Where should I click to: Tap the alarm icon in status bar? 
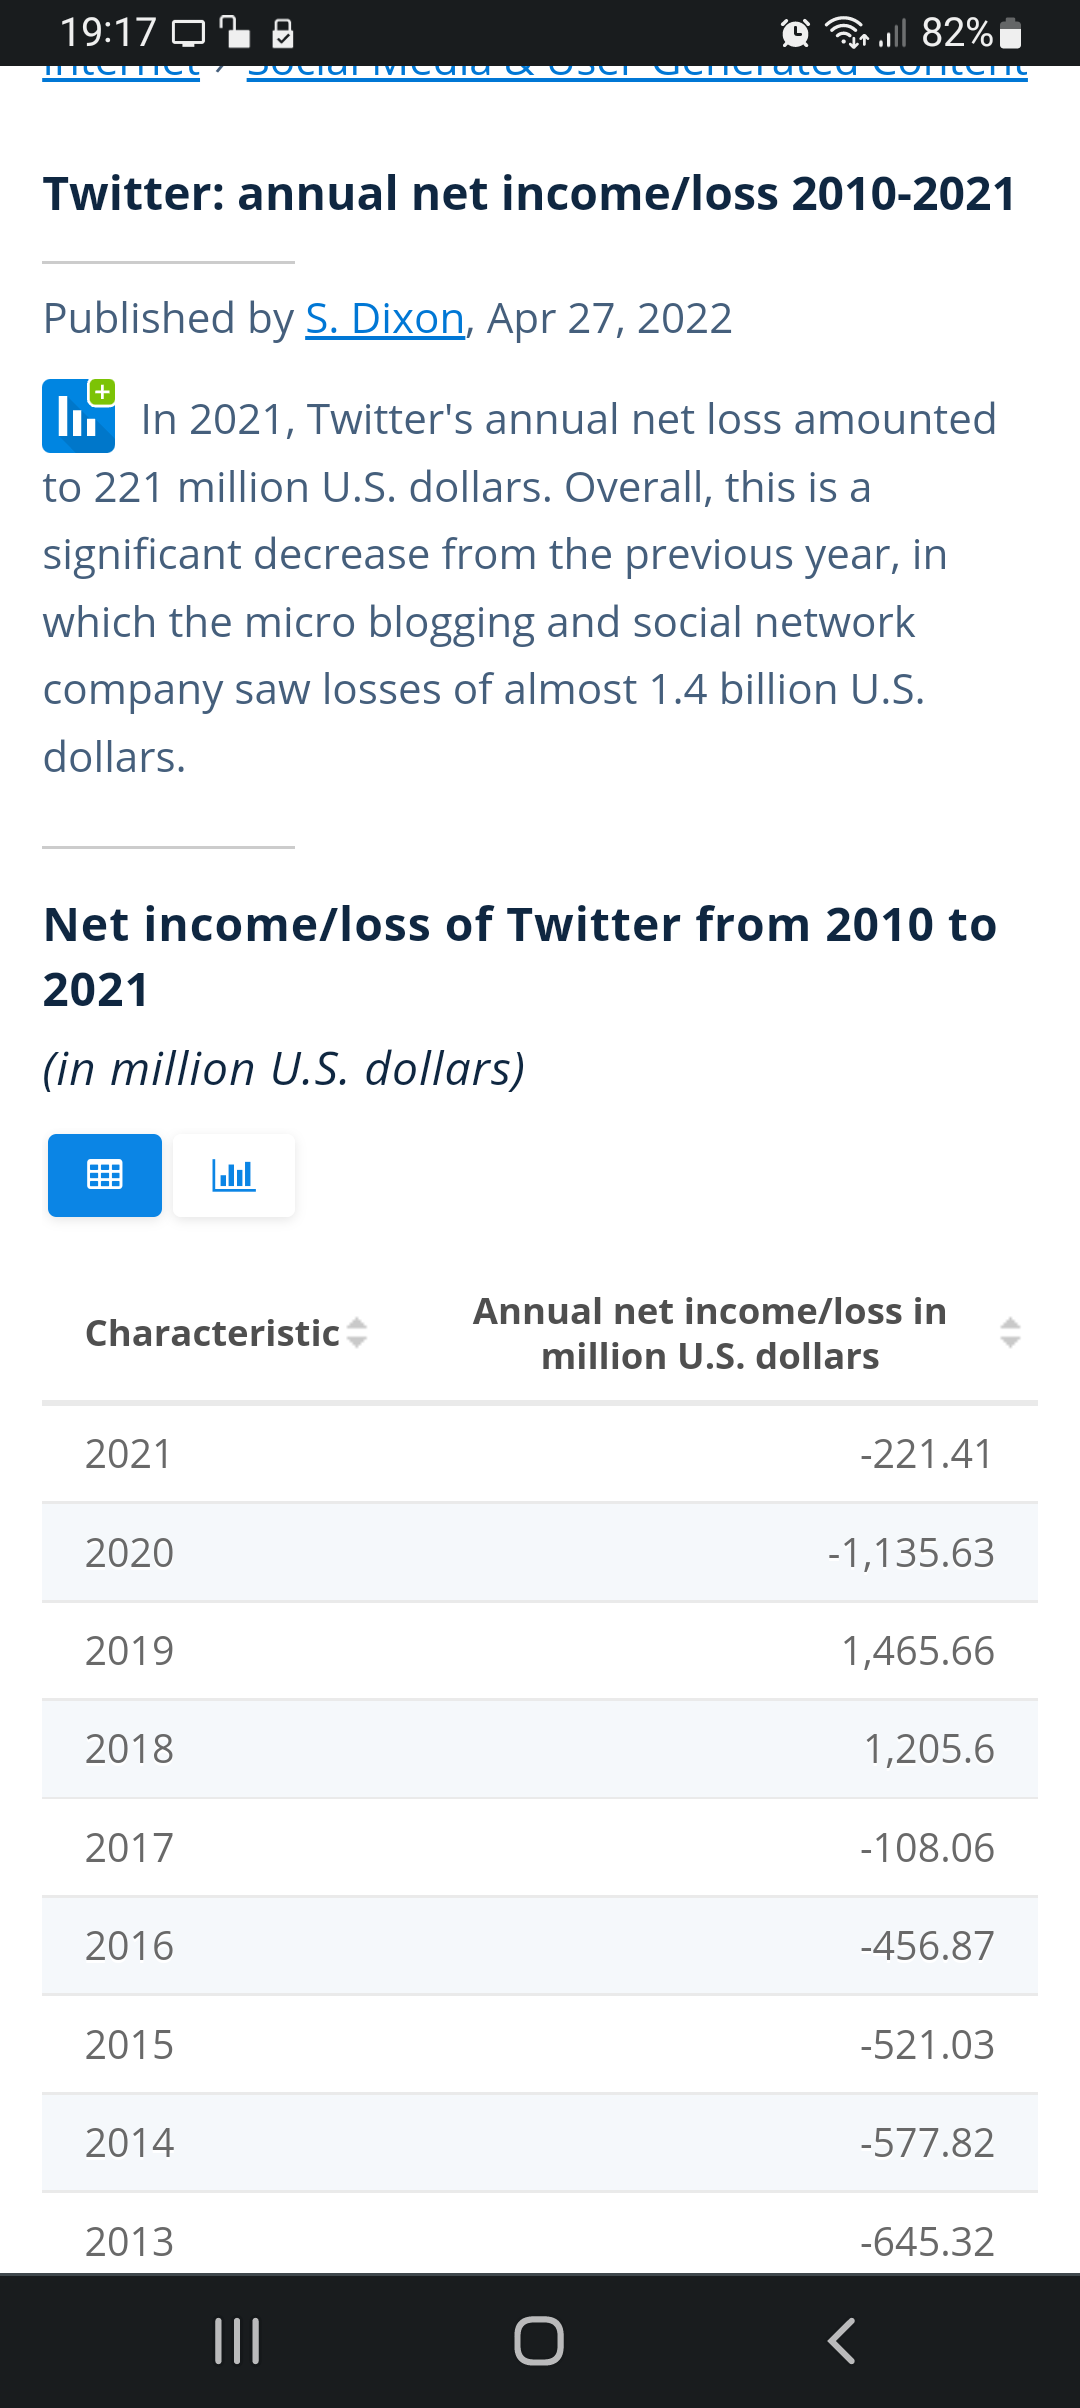click(795, 34)
